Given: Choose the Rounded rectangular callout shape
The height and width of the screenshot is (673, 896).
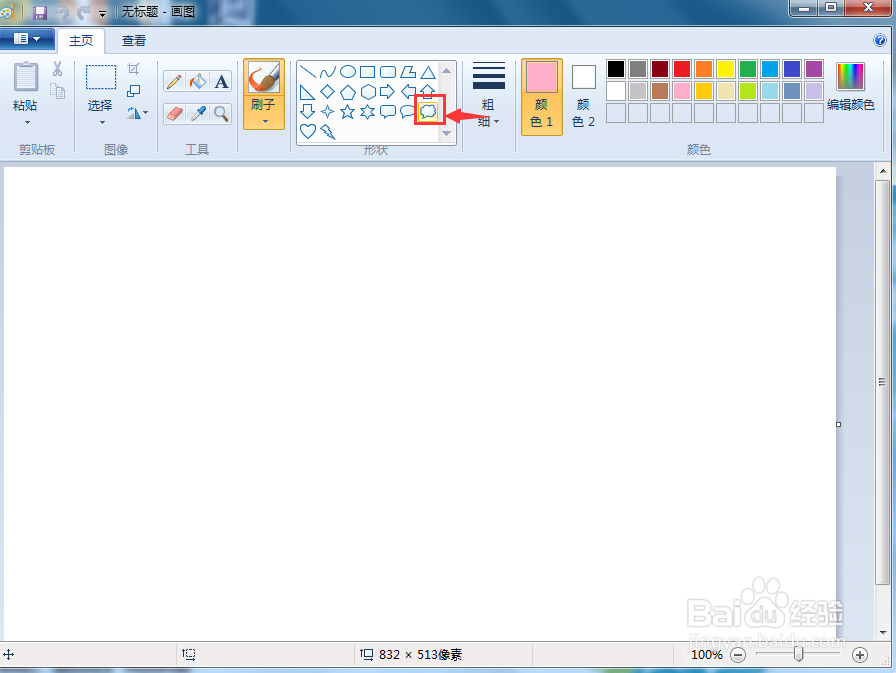Looking at the screenshot, I should (x=388, y=111).
